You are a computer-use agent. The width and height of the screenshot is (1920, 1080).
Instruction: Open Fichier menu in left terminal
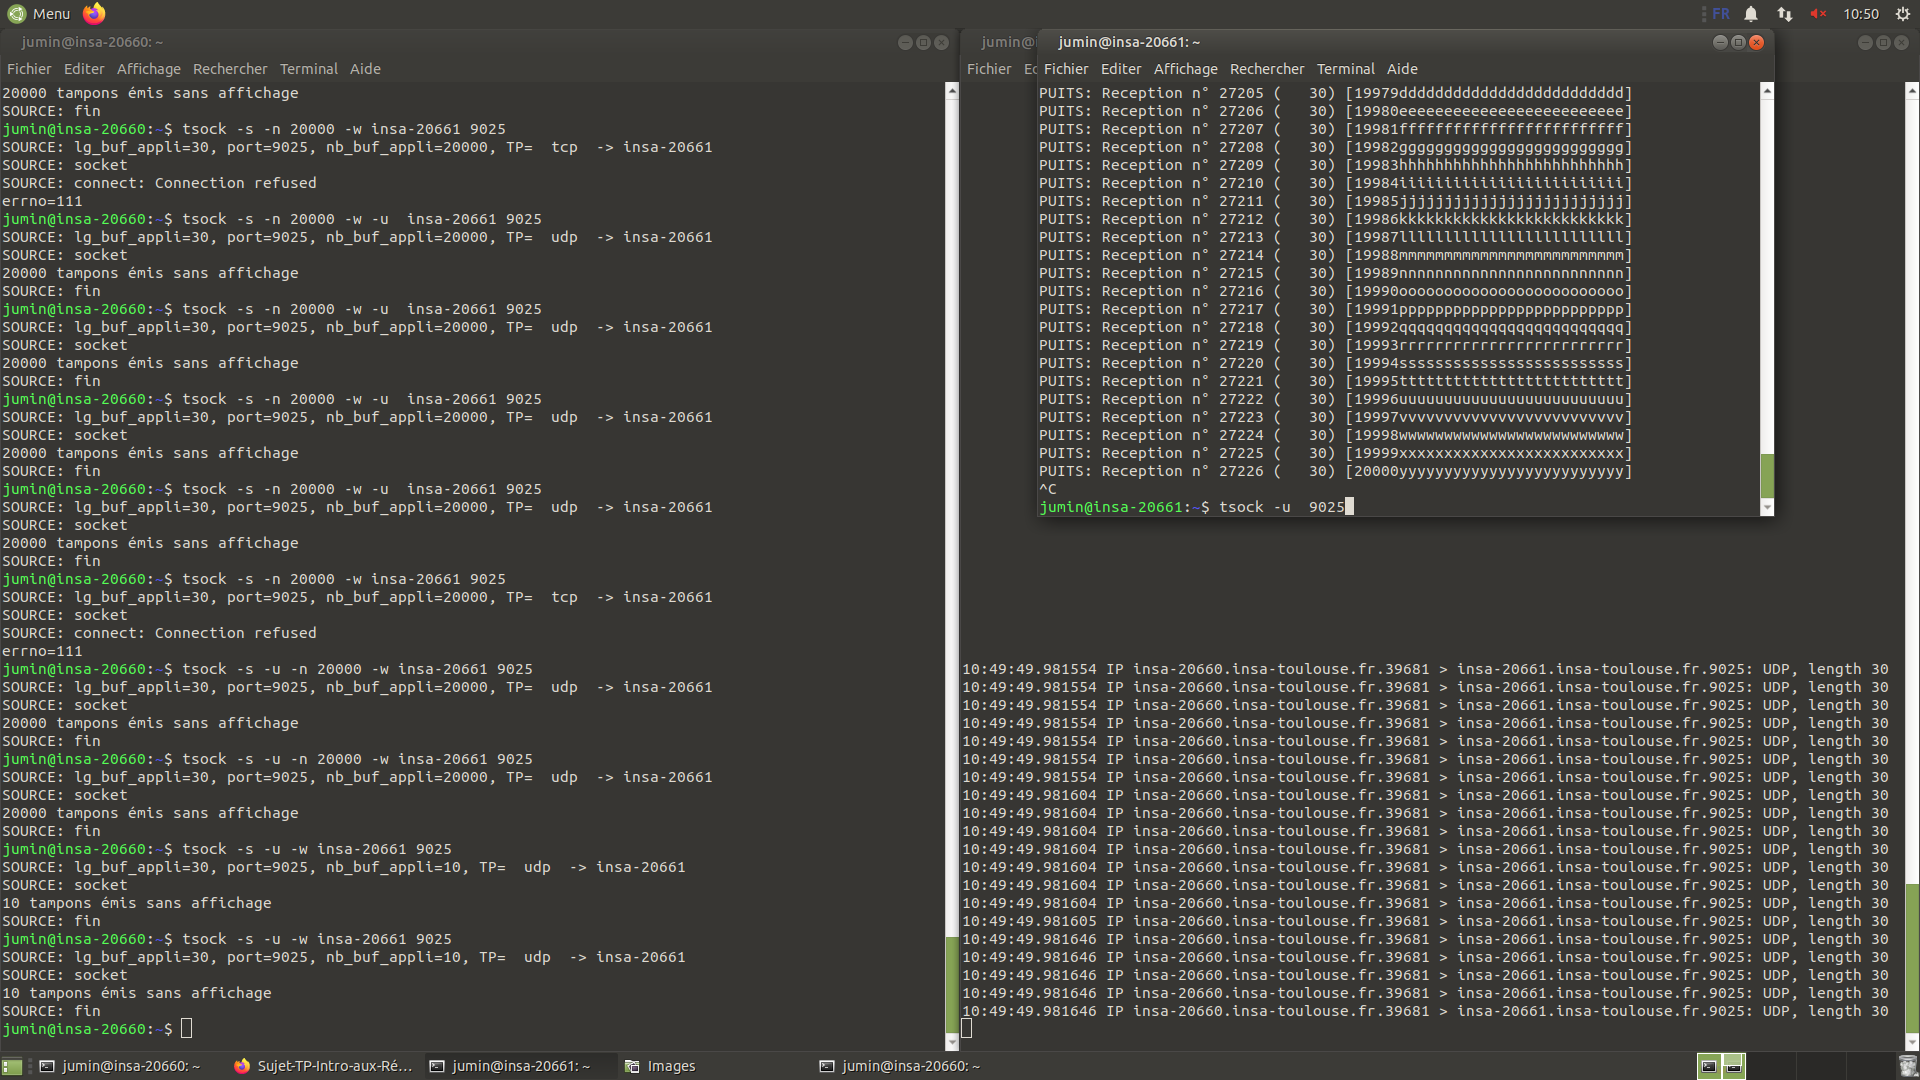click(29, 69)
